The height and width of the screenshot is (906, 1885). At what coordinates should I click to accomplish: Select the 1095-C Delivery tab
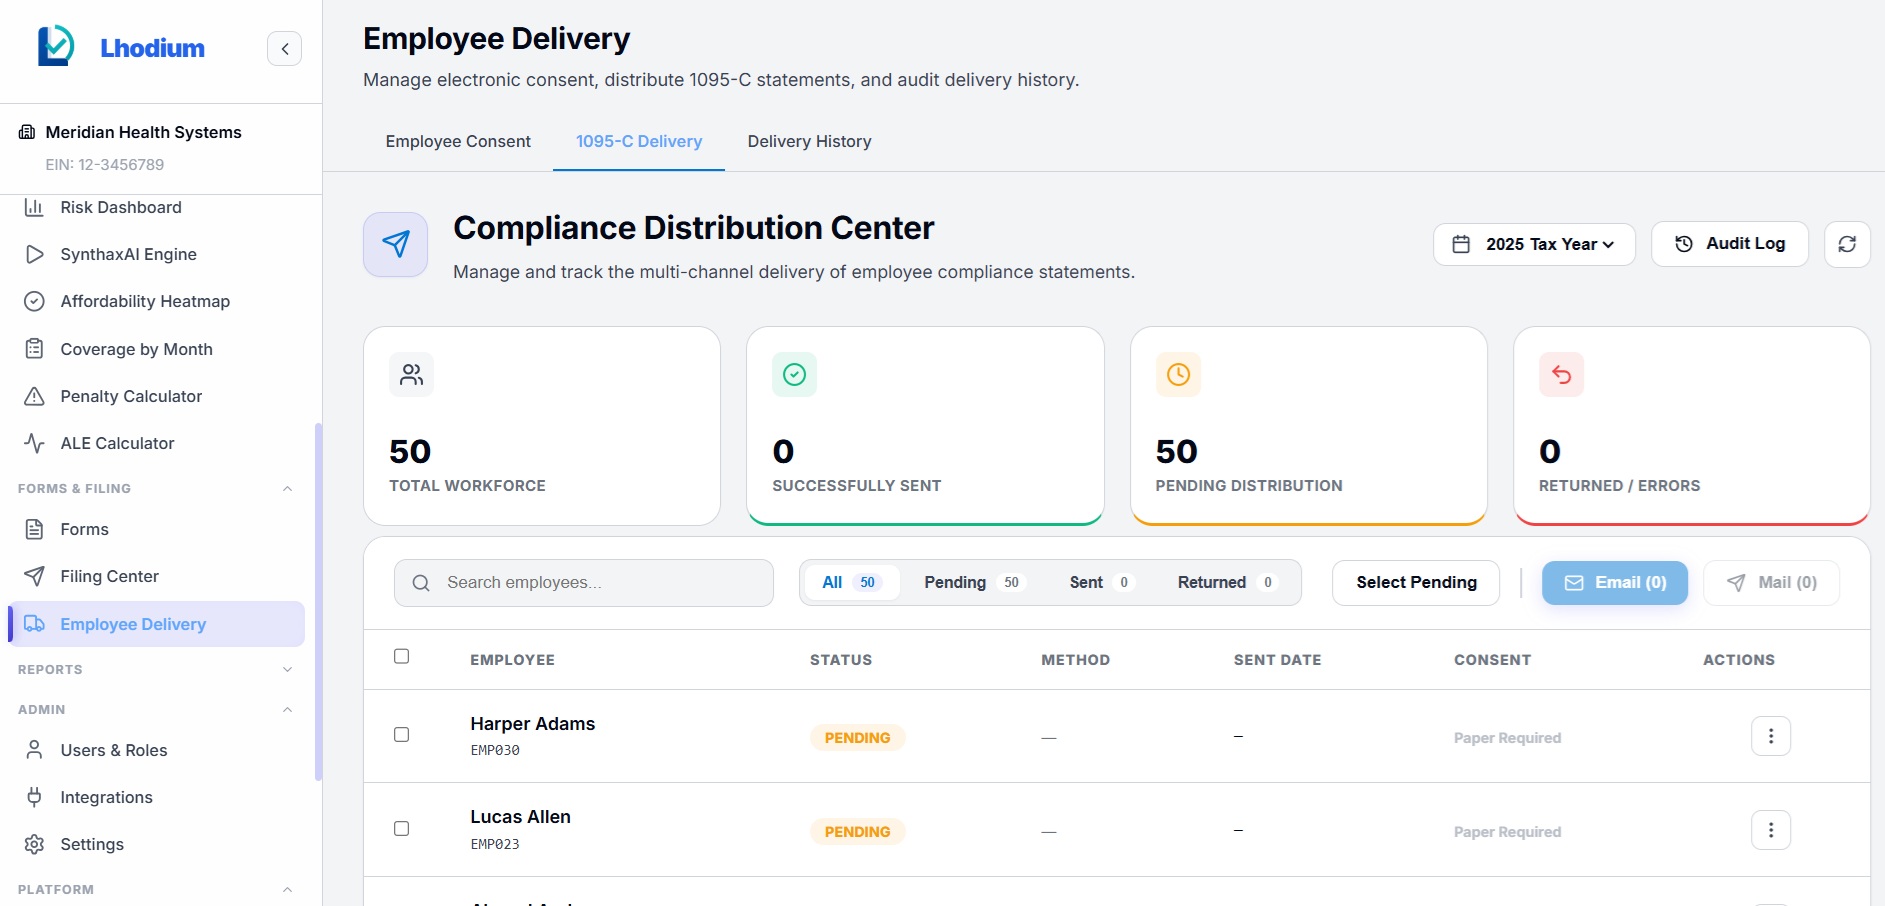(639, 141)
